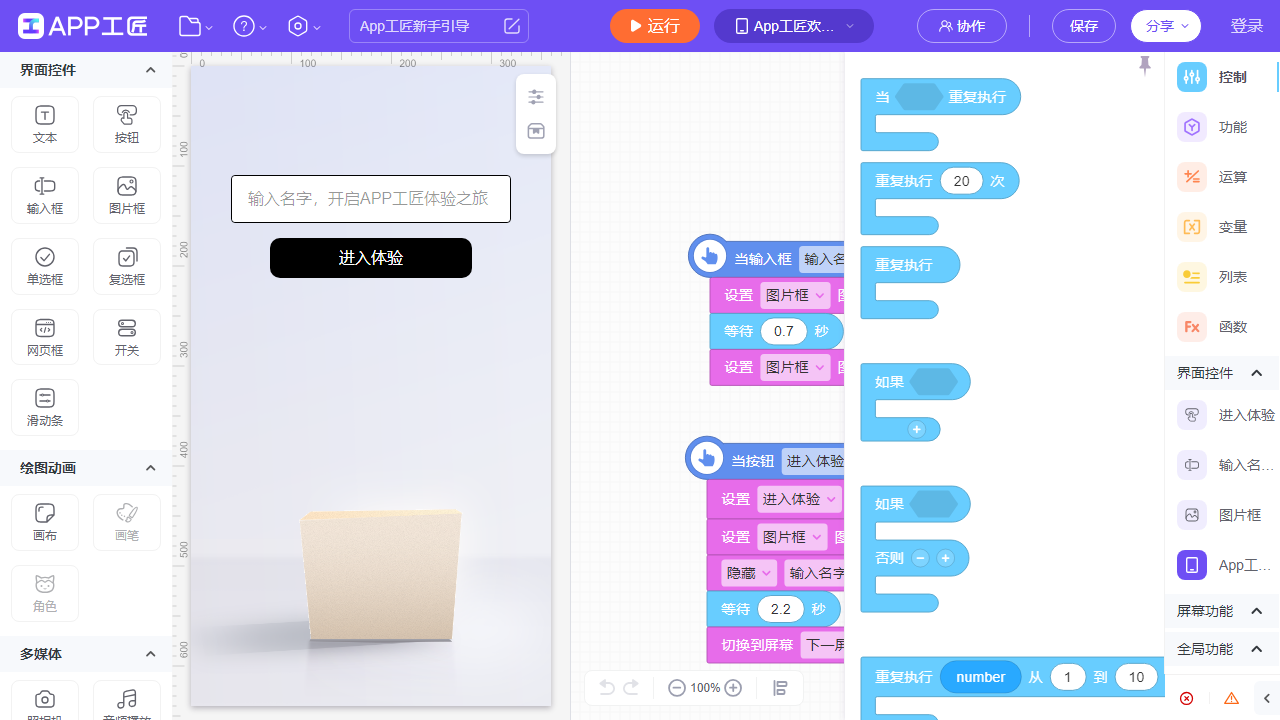Add a 复选框 checkbox widget
The image size is (1280, 720).
127,267
